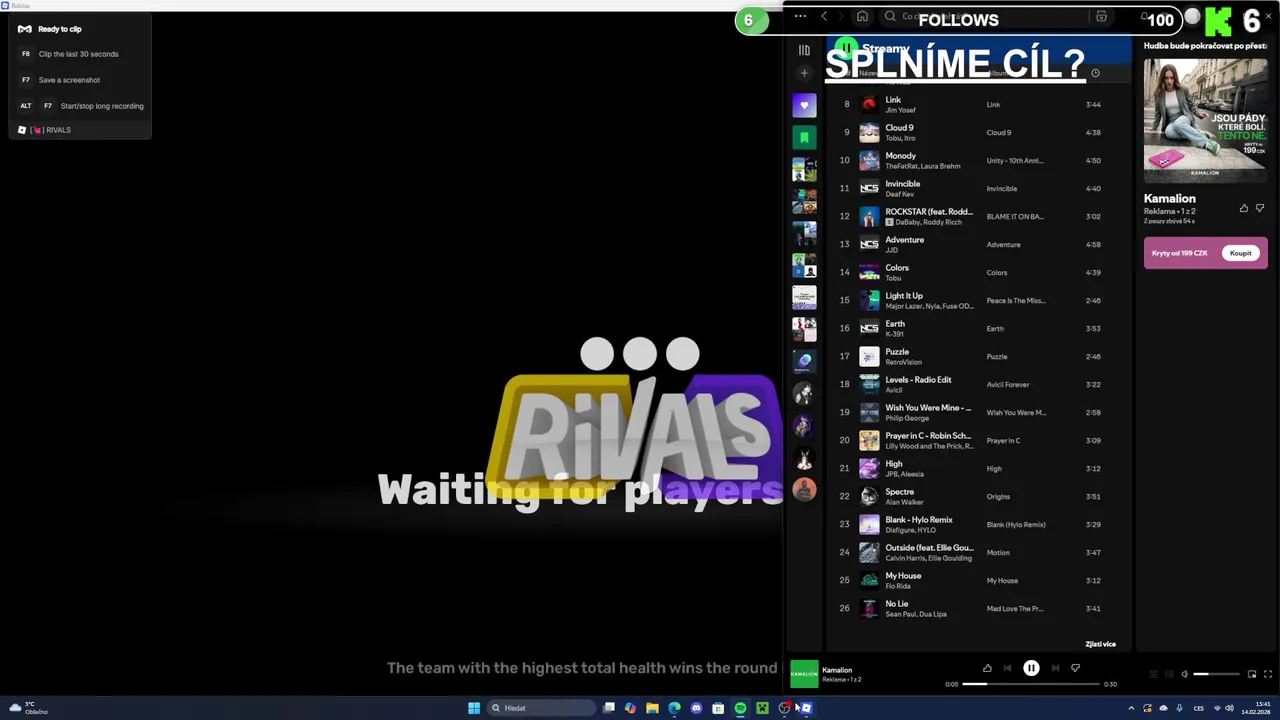Viewport: 1280px width, 720px height.
Task: Like the Kamalion ad with thumbs up in player bar
Action: point(987,668)
